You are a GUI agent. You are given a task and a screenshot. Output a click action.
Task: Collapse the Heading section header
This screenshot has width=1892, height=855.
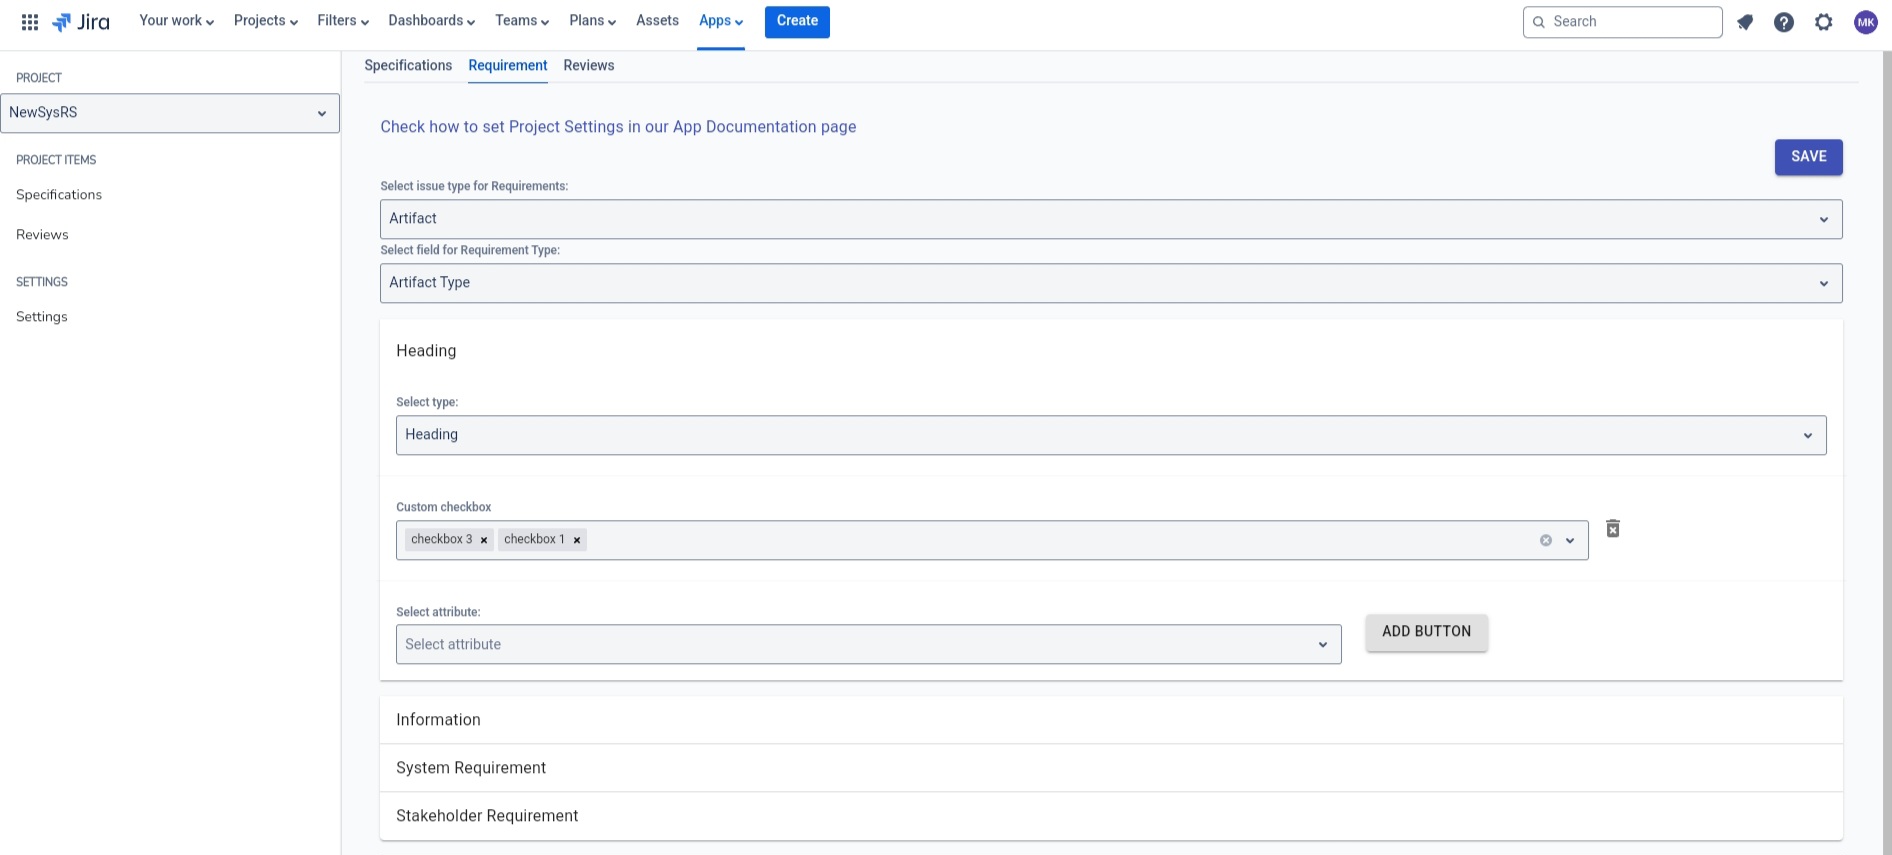[x=1111, y=351]
